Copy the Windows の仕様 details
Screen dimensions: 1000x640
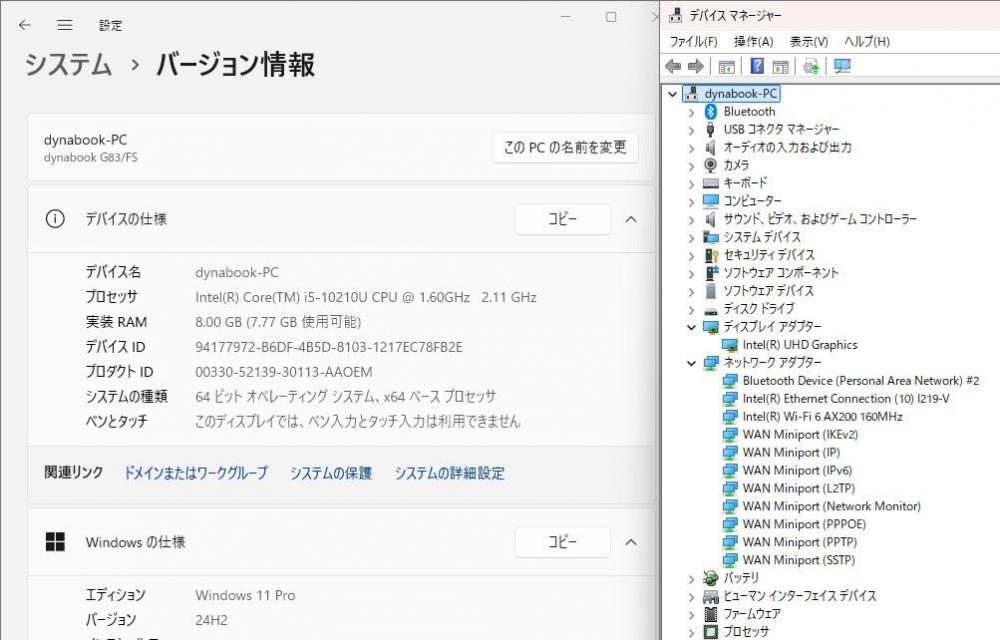562,542
